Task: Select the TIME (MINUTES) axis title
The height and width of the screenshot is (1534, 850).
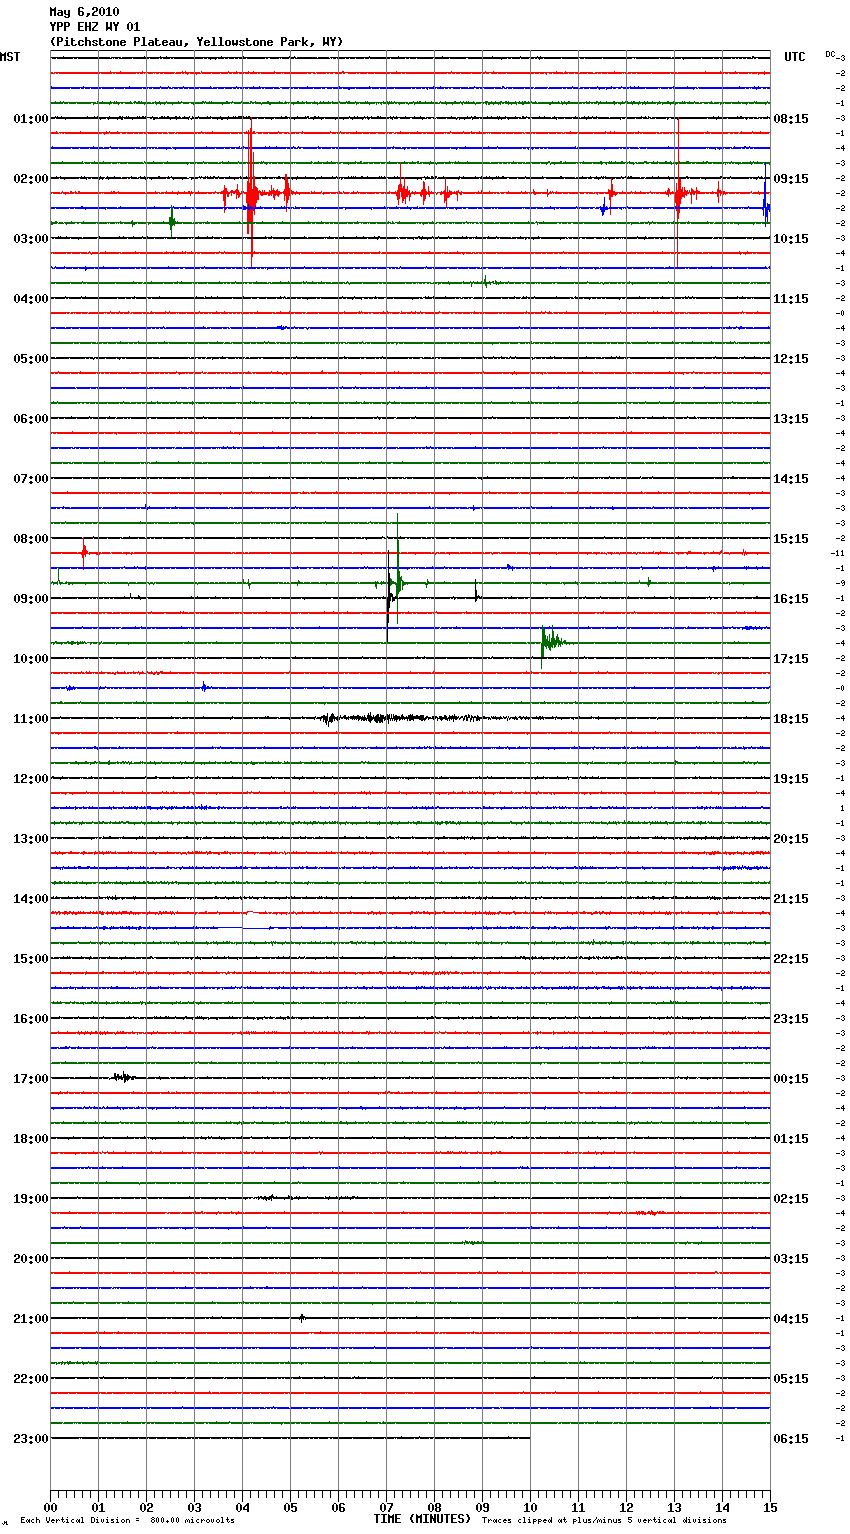Action: pos(422,1519)
